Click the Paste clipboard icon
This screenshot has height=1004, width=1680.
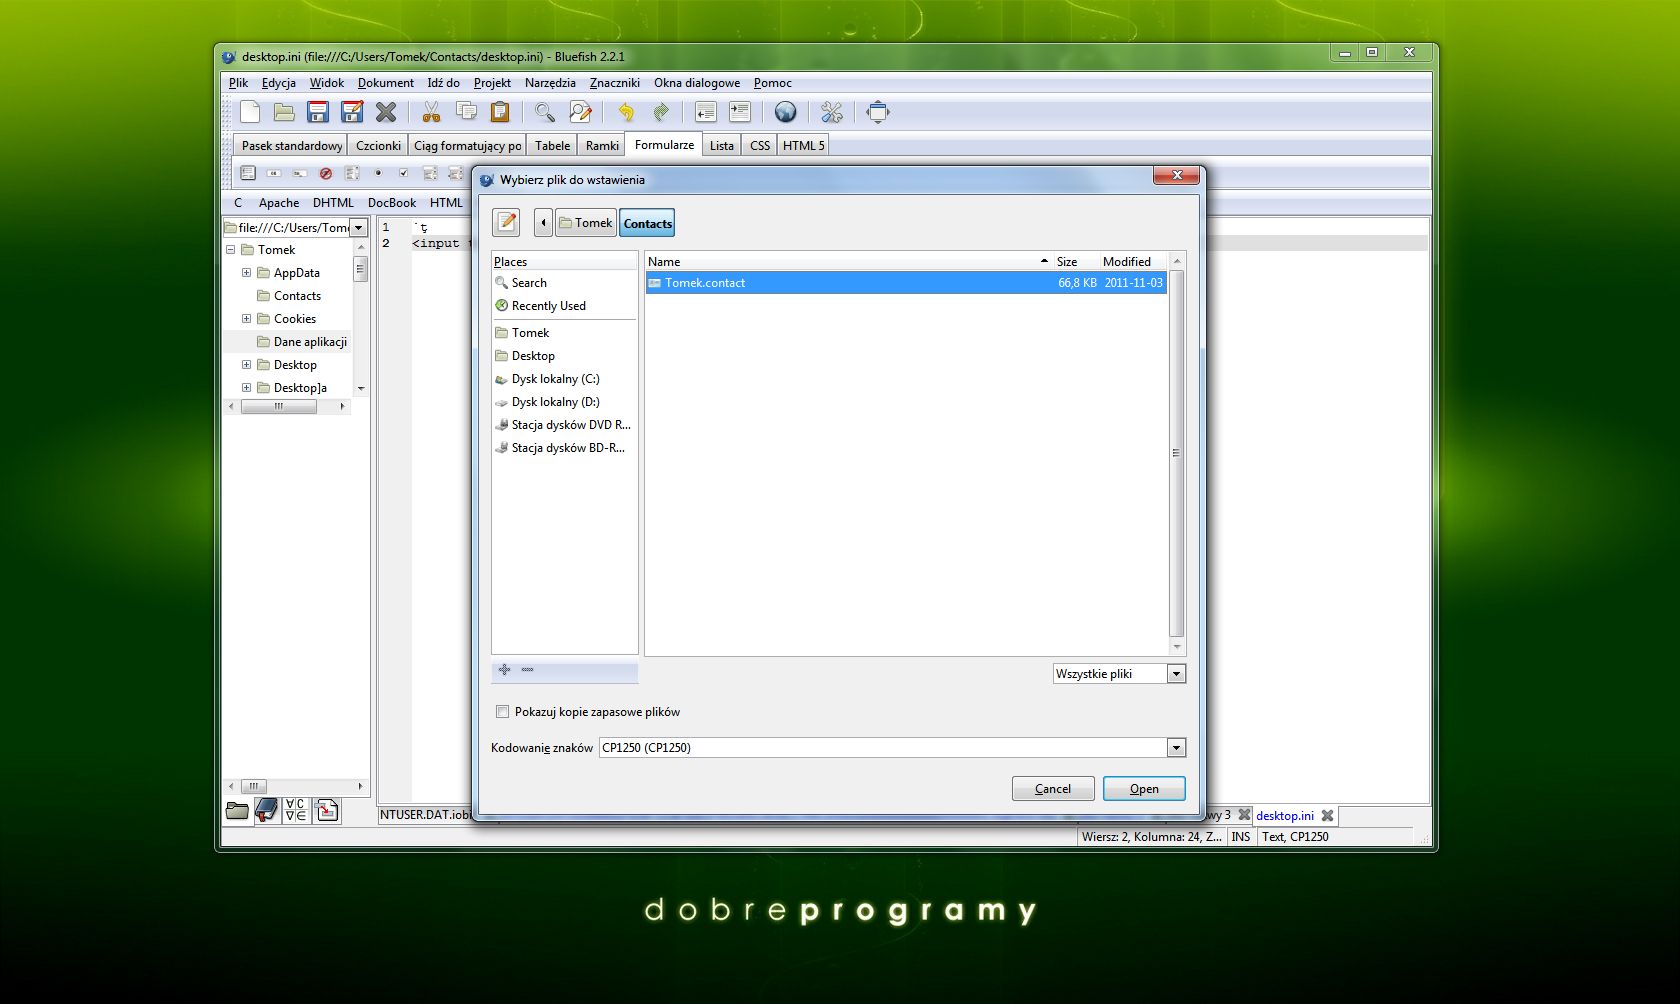500,112
